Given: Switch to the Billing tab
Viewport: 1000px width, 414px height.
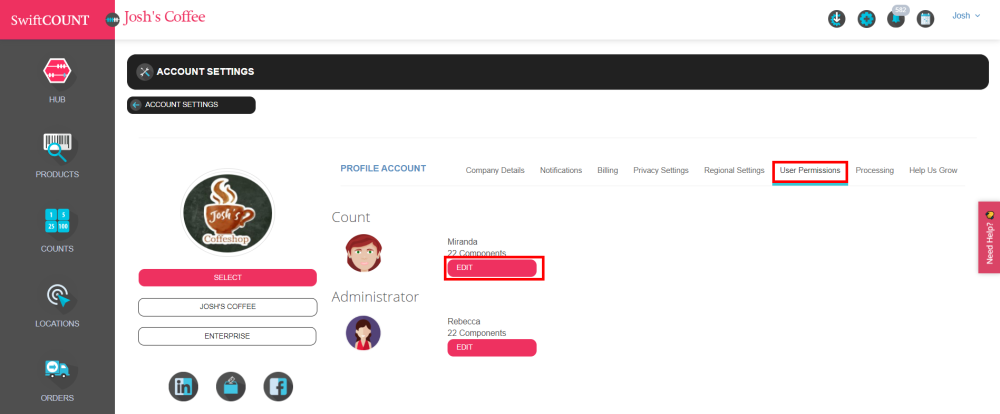Looking at the screenshot, I should (608, 171).
